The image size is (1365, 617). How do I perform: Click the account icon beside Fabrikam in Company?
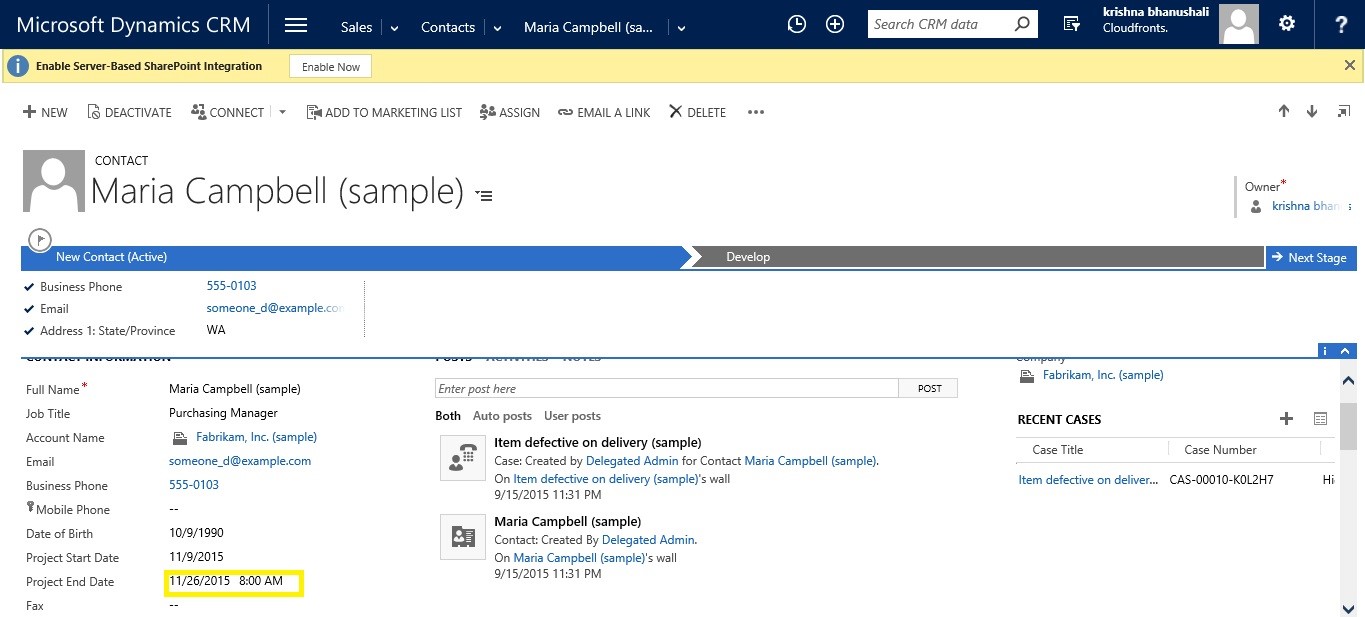coord(1027,376)
